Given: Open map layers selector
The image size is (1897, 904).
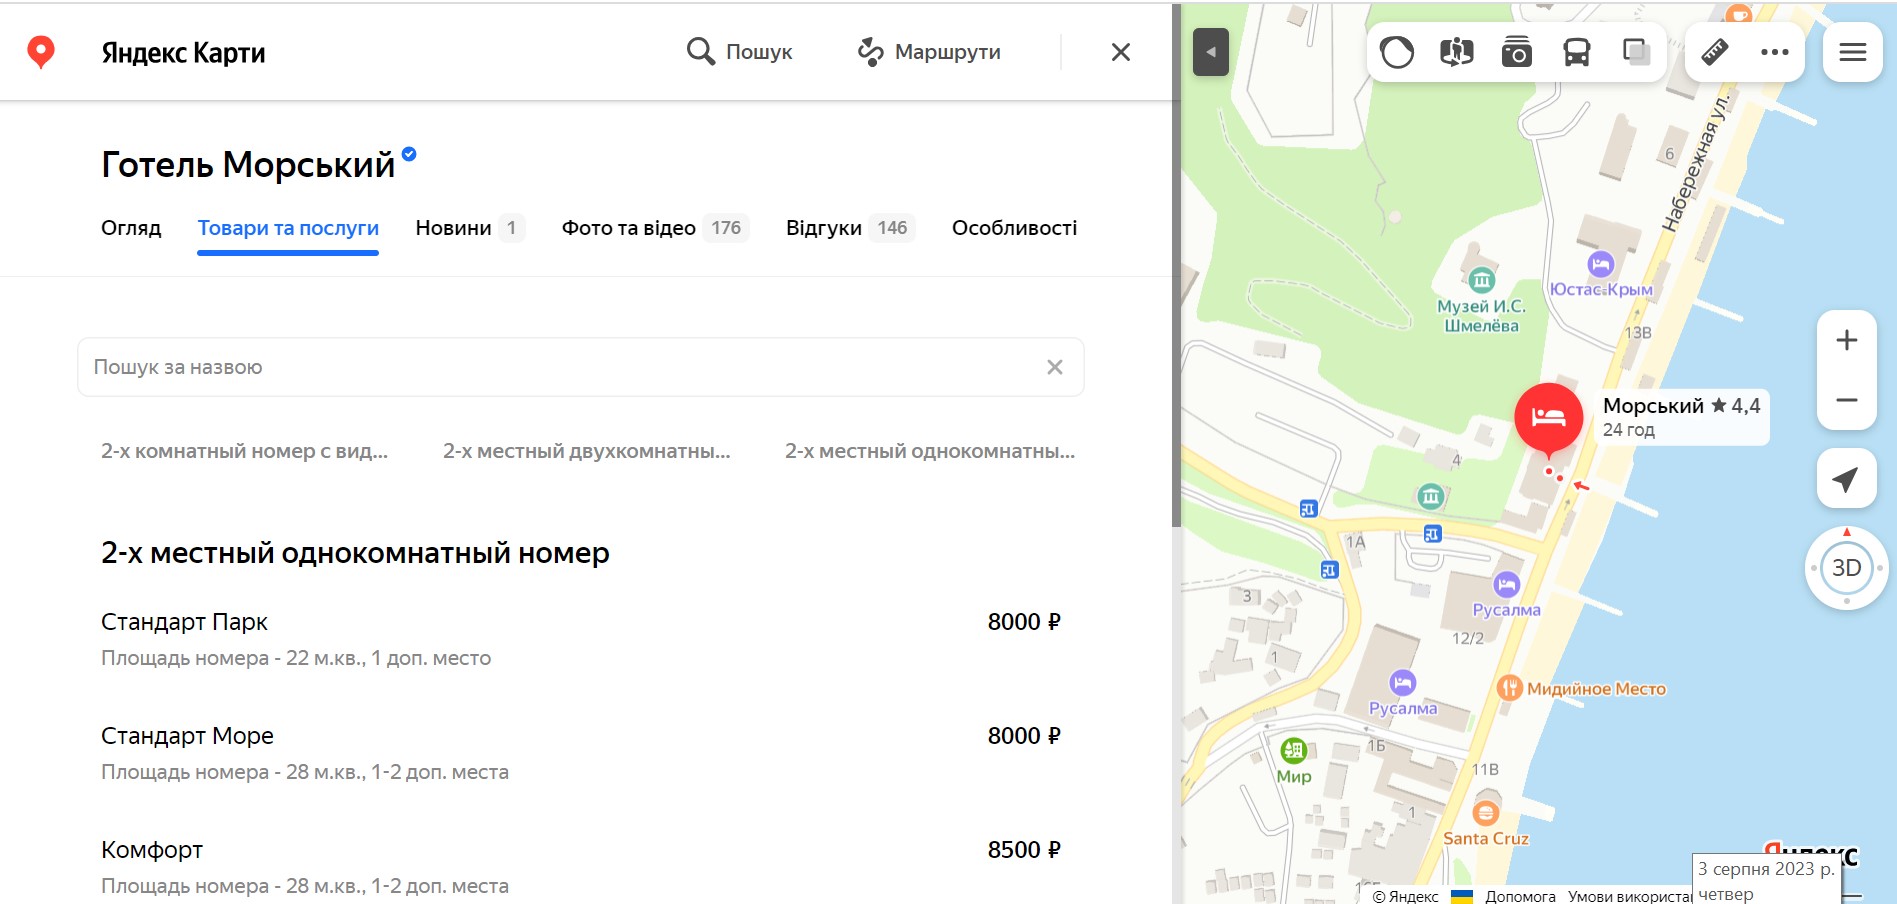Looking at the screenshot, I should coord(1636,52).
